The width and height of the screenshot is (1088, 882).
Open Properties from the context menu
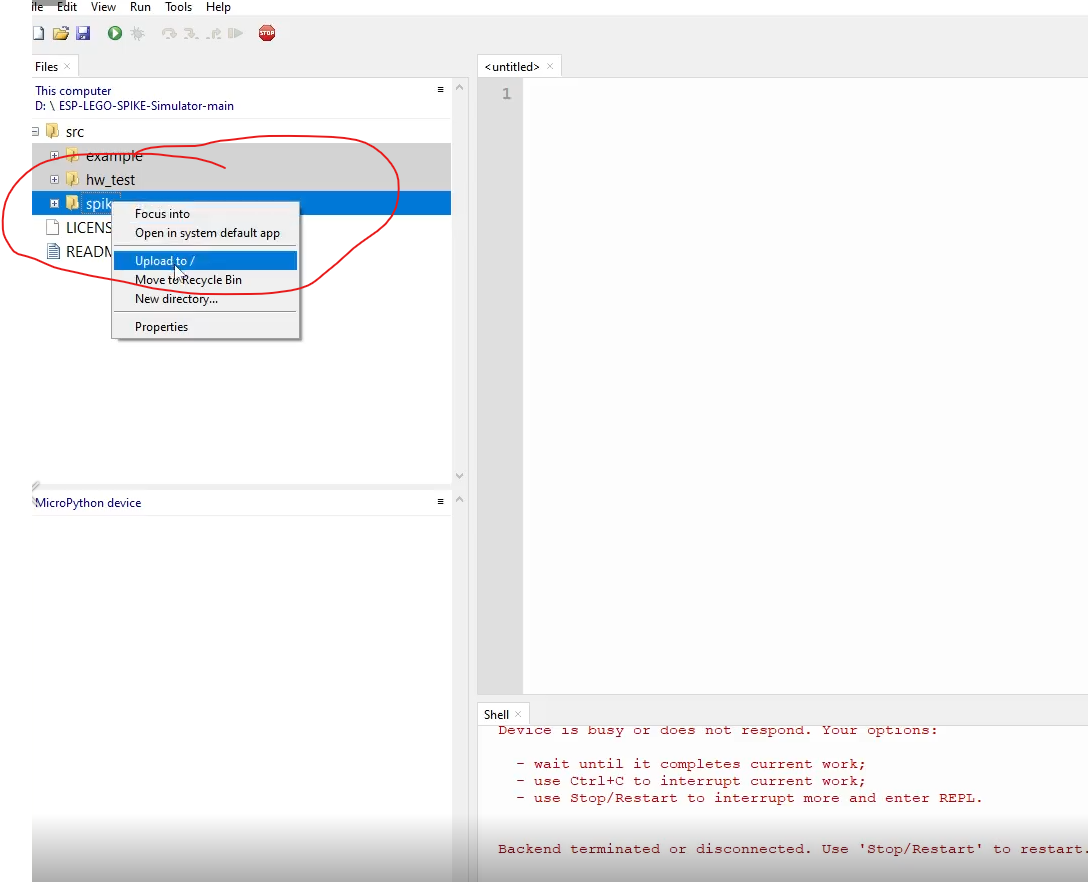[x=161, y=326]
